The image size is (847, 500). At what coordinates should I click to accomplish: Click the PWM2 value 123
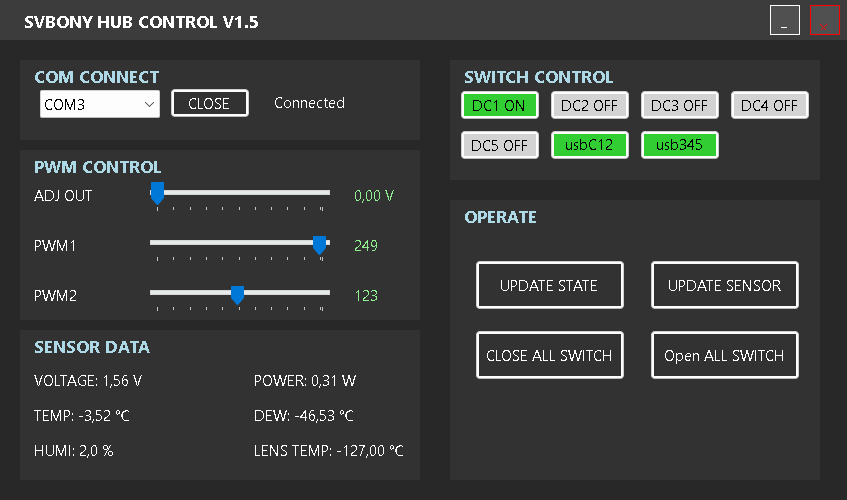pyautogui.click(x=366, y=296)
